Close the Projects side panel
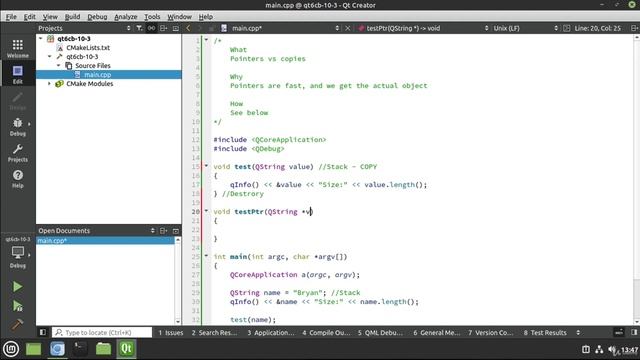Viewport: 640px width, 360px height. pyautogui.click(x=176, y=28)
